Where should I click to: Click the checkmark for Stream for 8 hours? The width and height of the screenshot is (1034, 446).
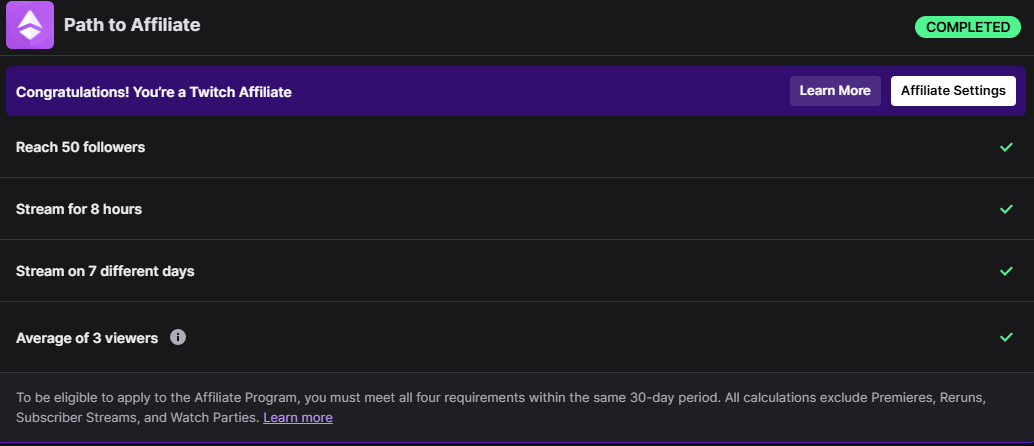point(1006,209)
